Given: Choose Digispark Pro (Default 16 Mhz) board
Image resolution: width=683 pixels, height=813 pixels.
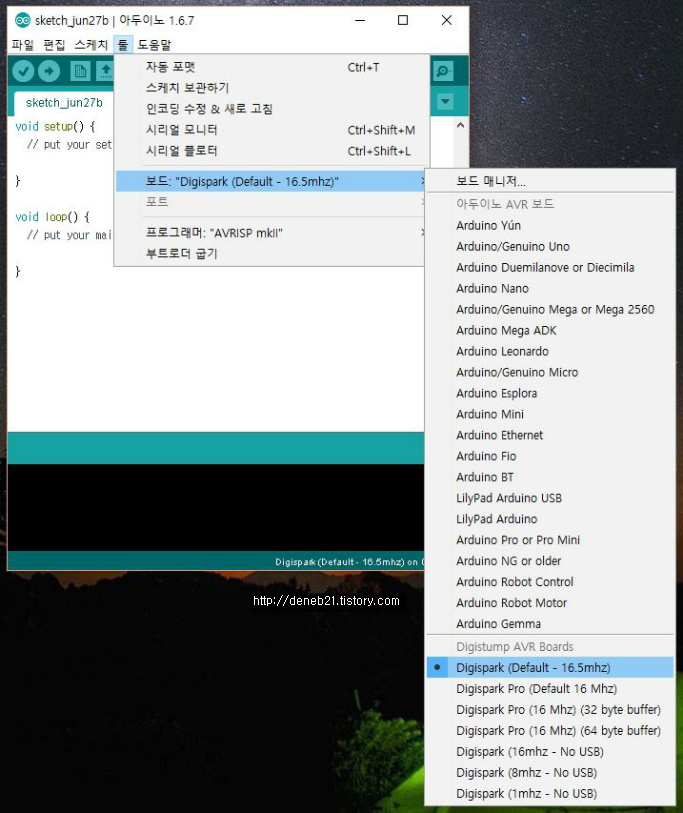Looking at the screenshot, I should tap(536, 688).
